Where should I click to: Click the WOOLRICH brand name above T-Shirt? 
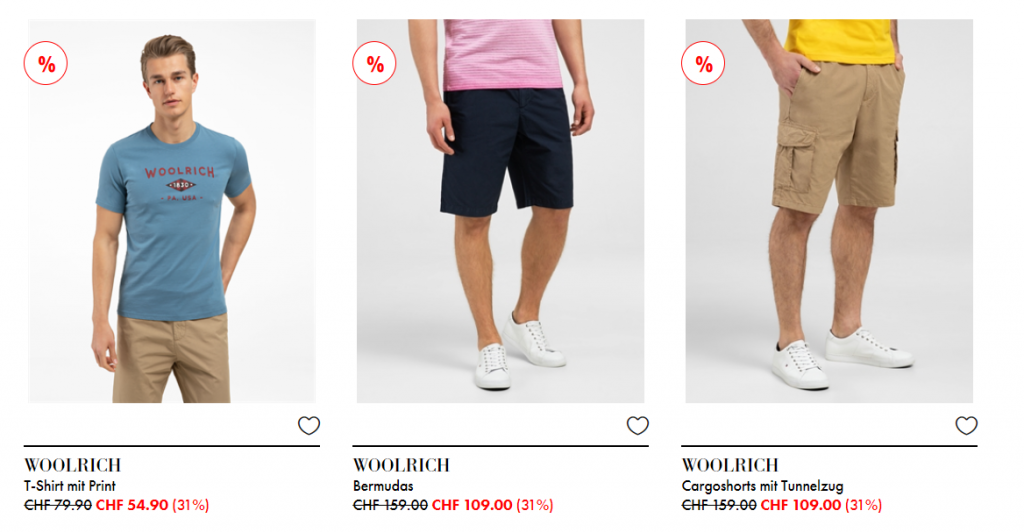tap(72, 465)
